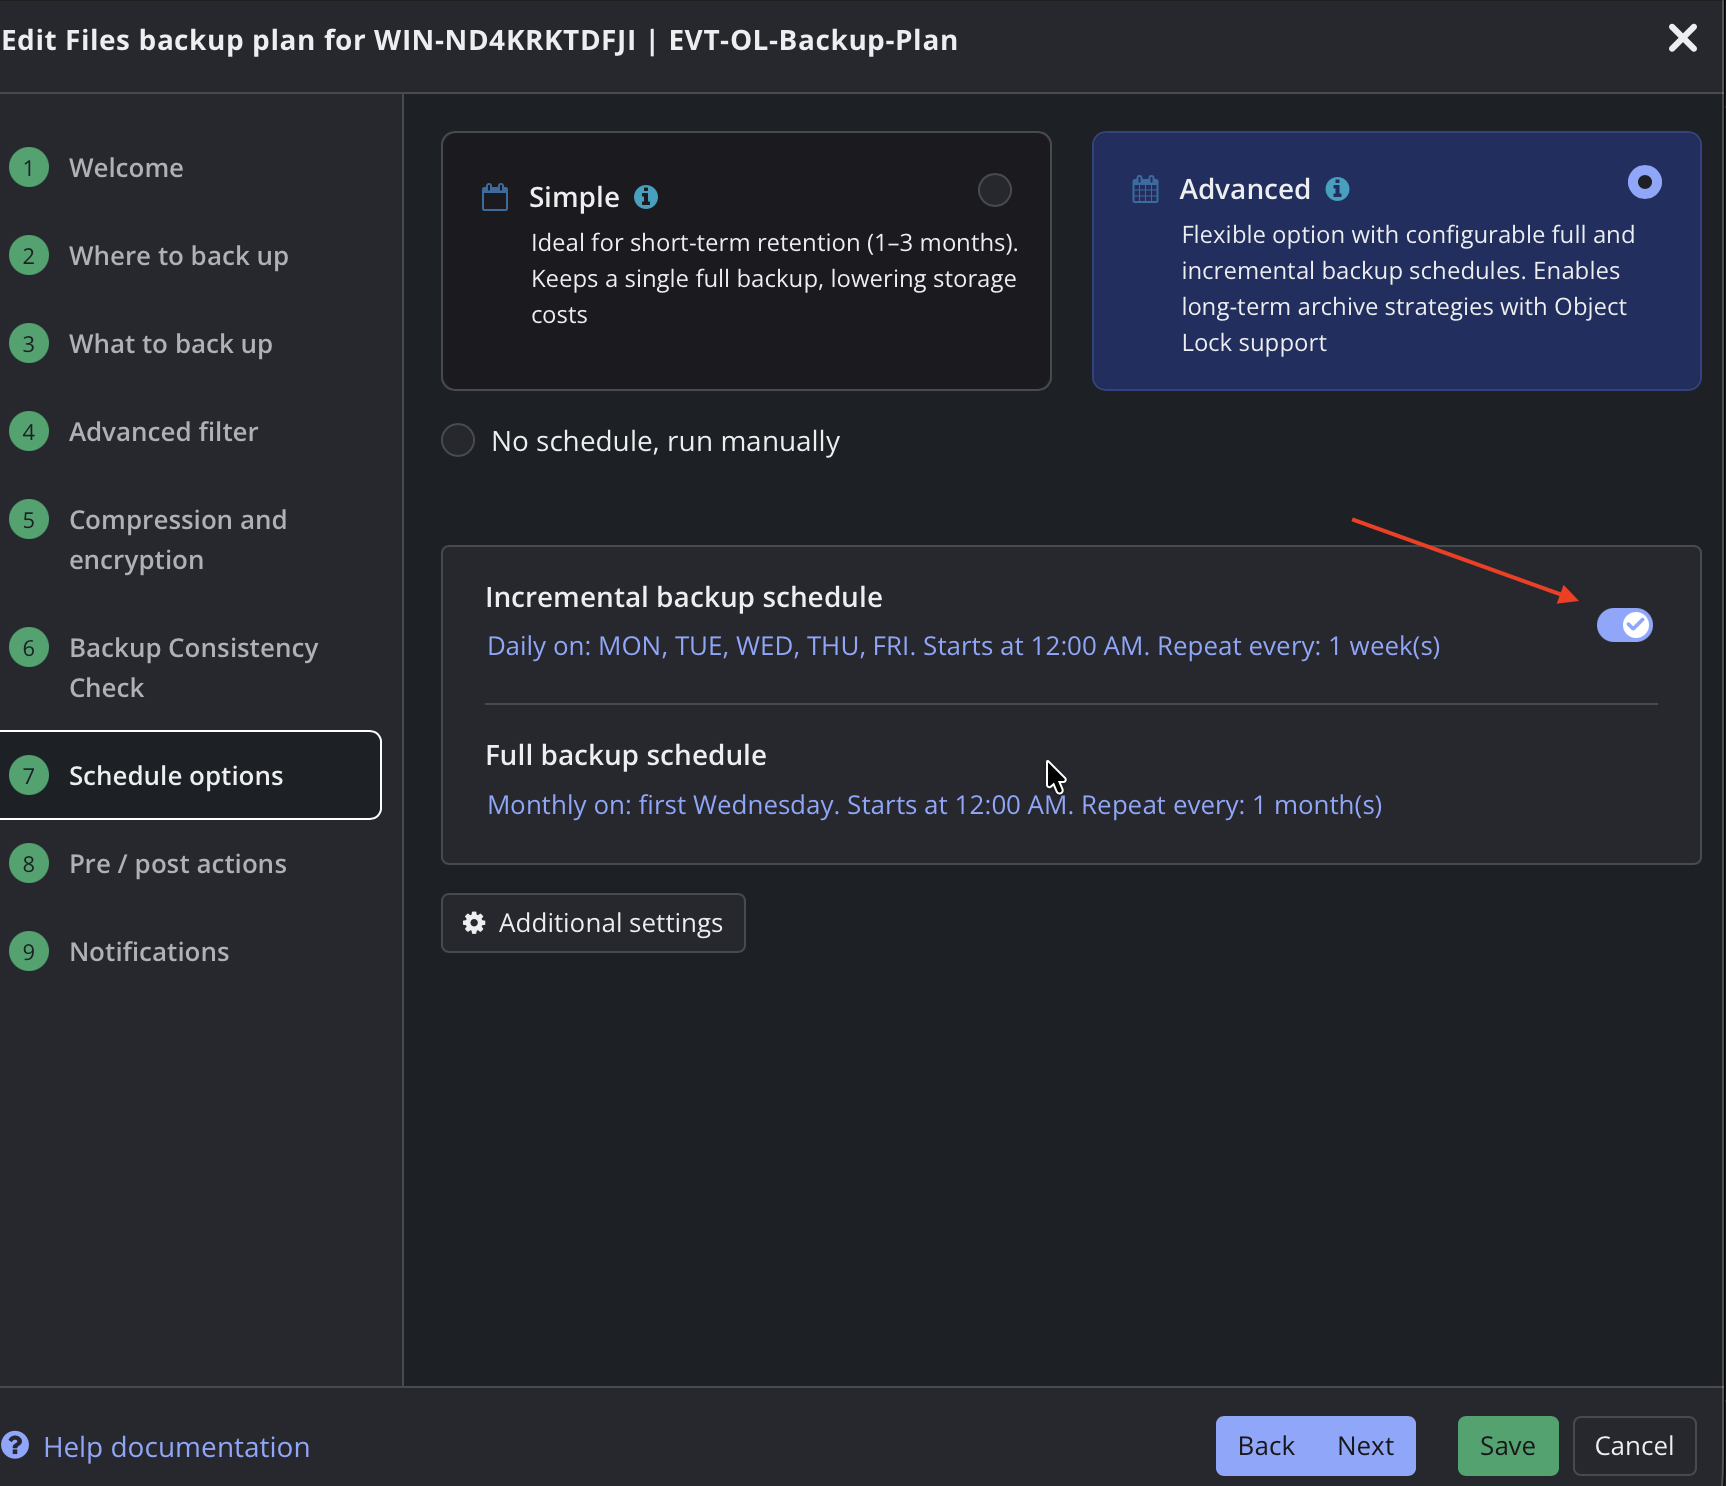Go to Compression and encryption step

click(x=178, y=540)
